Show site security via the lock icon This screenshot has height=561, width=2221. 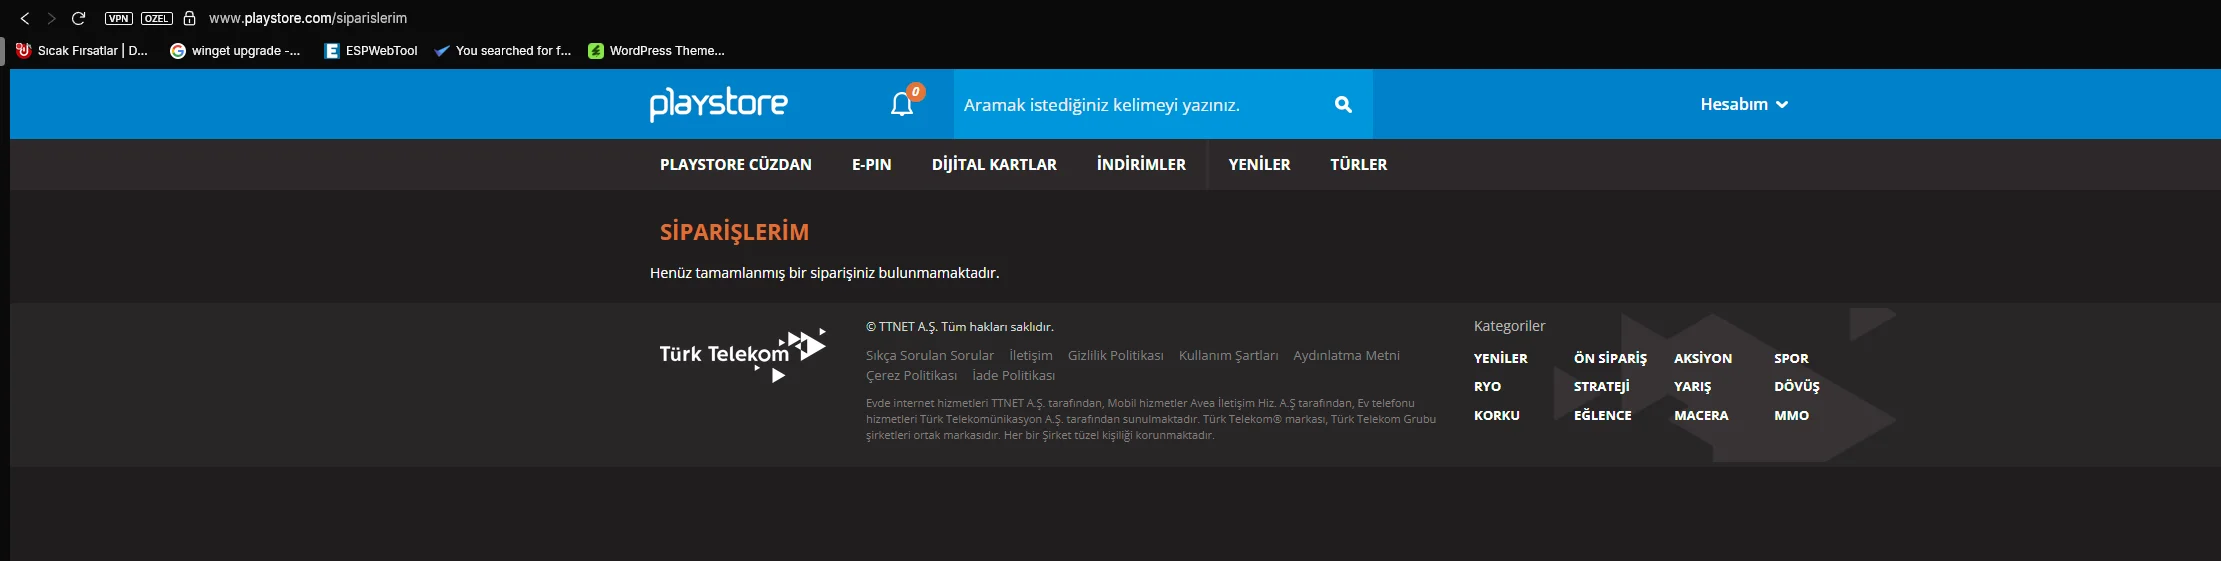pyautogui.click(x=189, y=18)
